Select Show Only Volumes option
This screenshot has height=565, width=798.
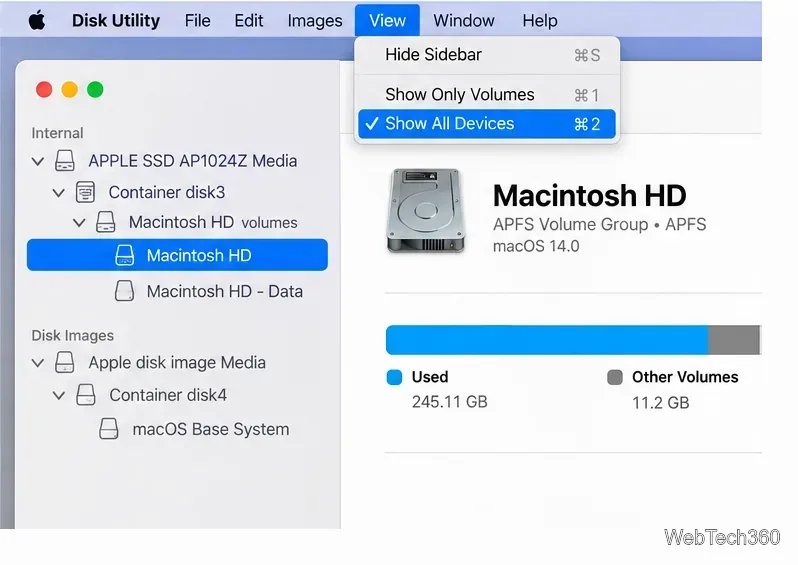point(487,95)
